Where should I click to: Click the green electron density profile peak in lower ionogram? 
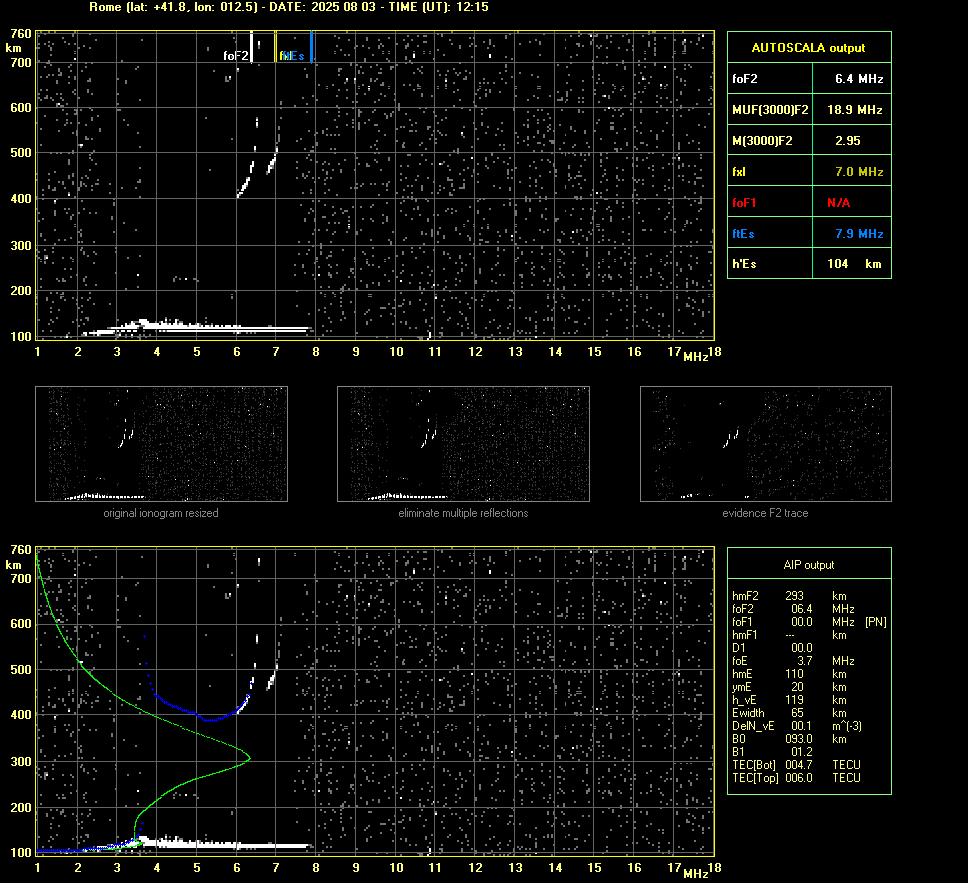pyautogui.click(x=249, y=758)
